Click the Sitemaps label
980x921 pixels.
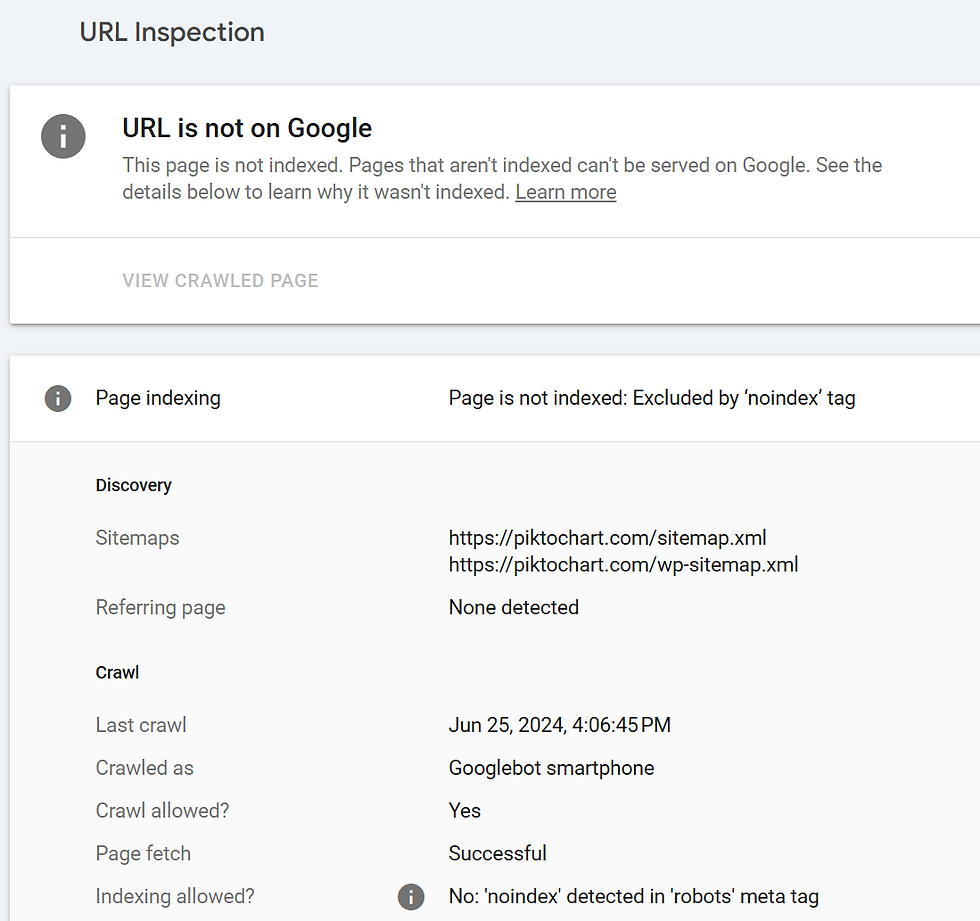(137, 538)
